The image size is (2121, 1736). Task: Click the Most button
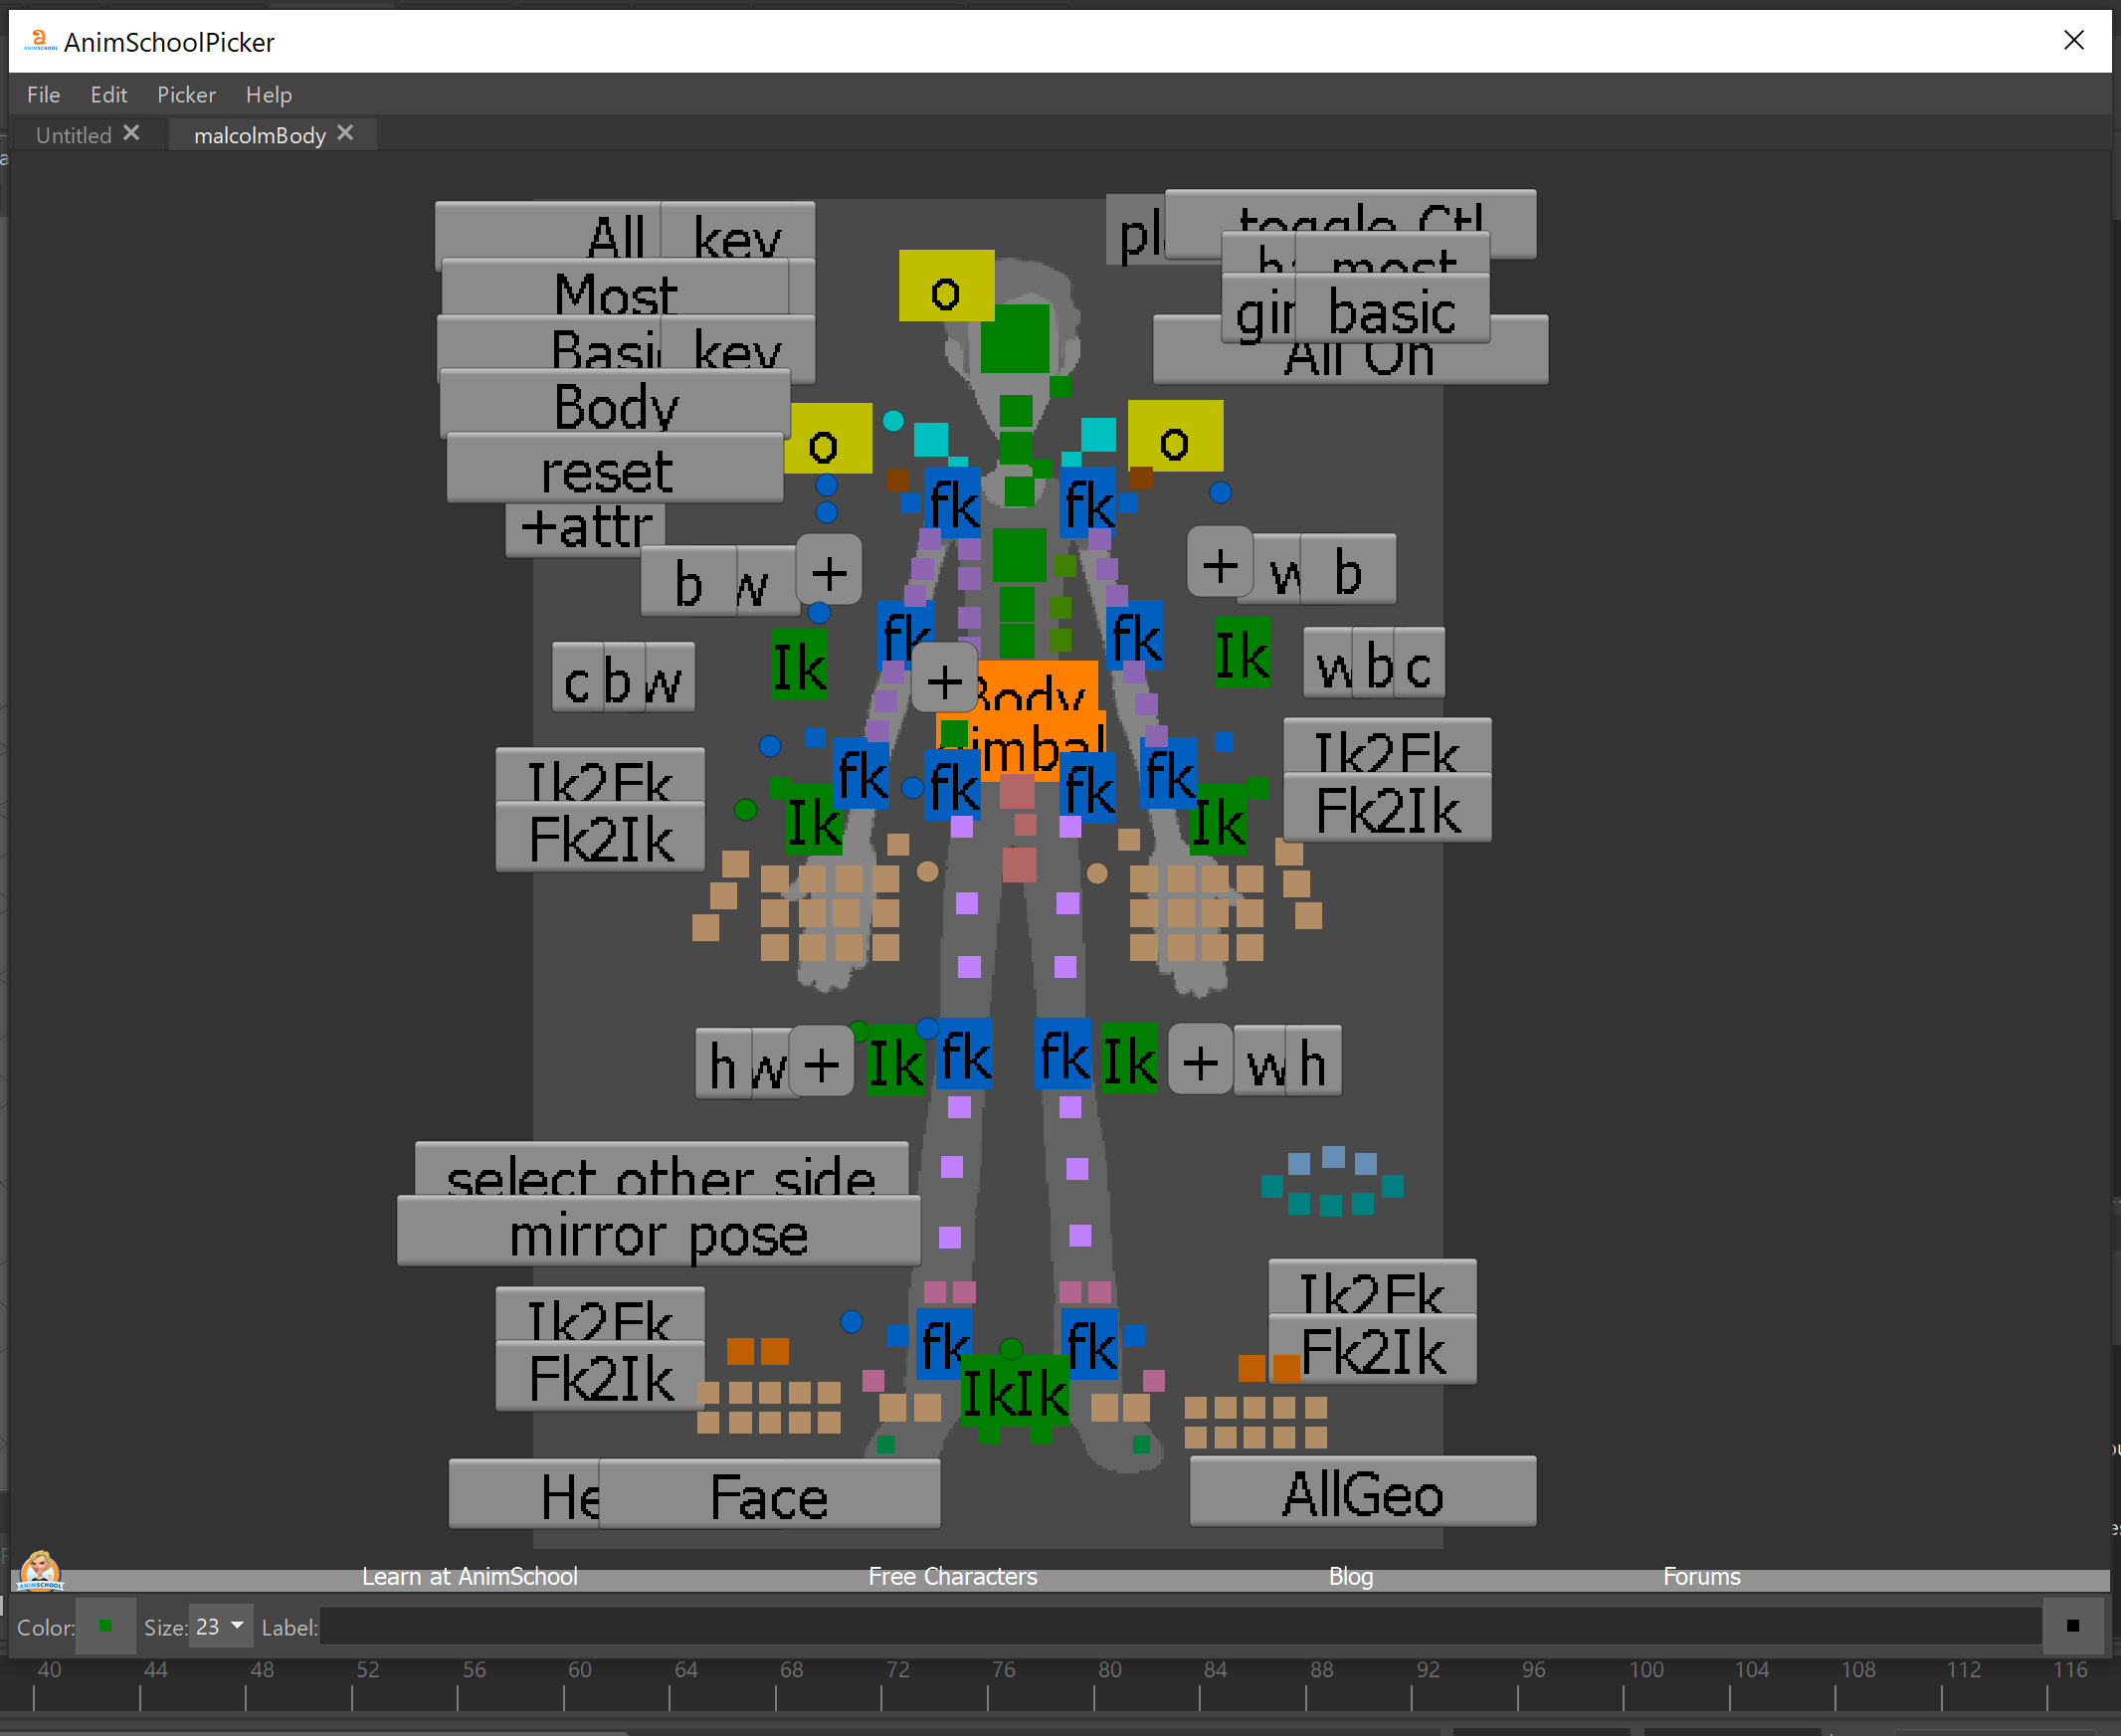615,288
